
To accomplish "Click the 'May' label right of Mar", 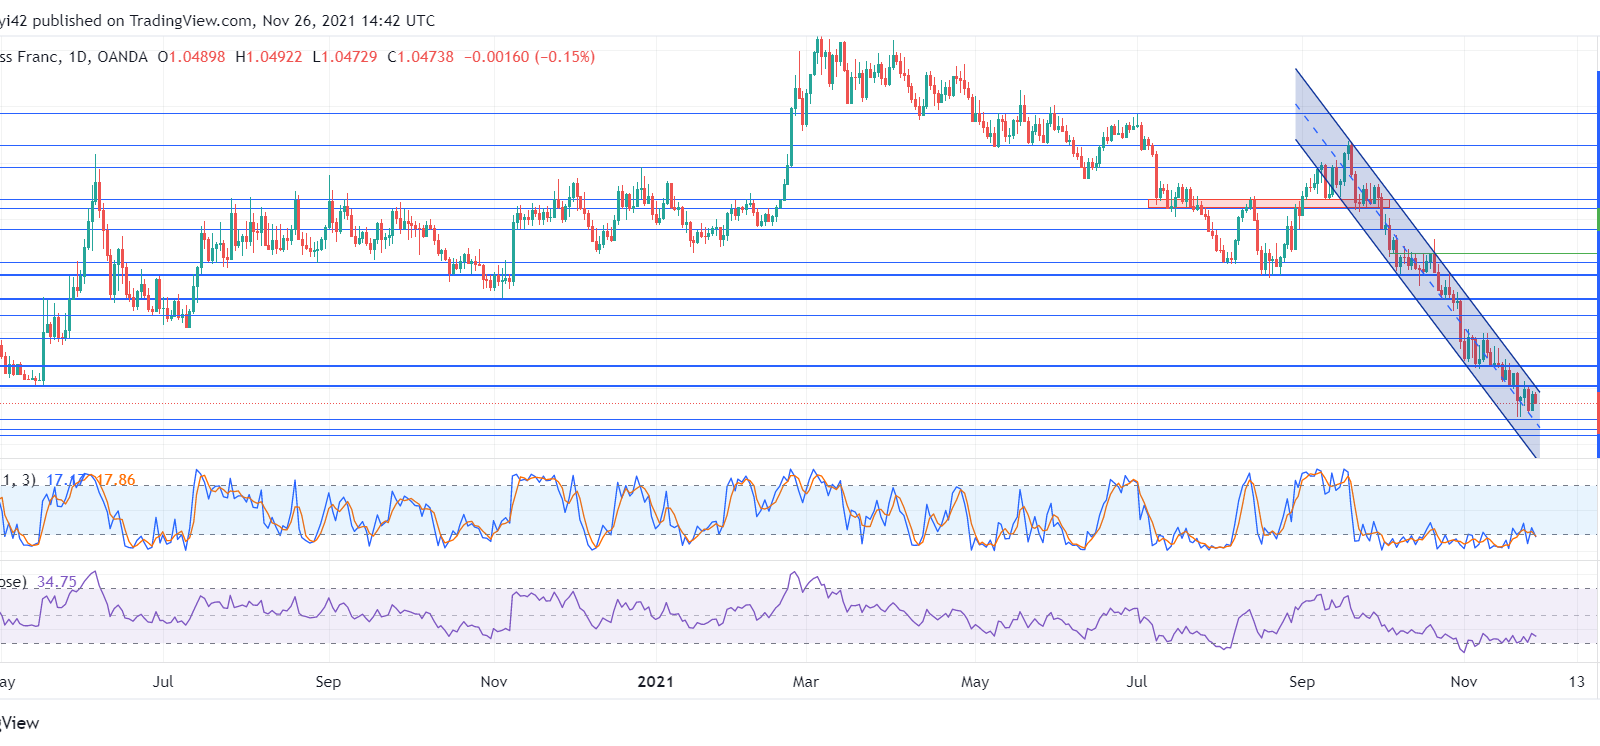I will [x=975, y=682].
